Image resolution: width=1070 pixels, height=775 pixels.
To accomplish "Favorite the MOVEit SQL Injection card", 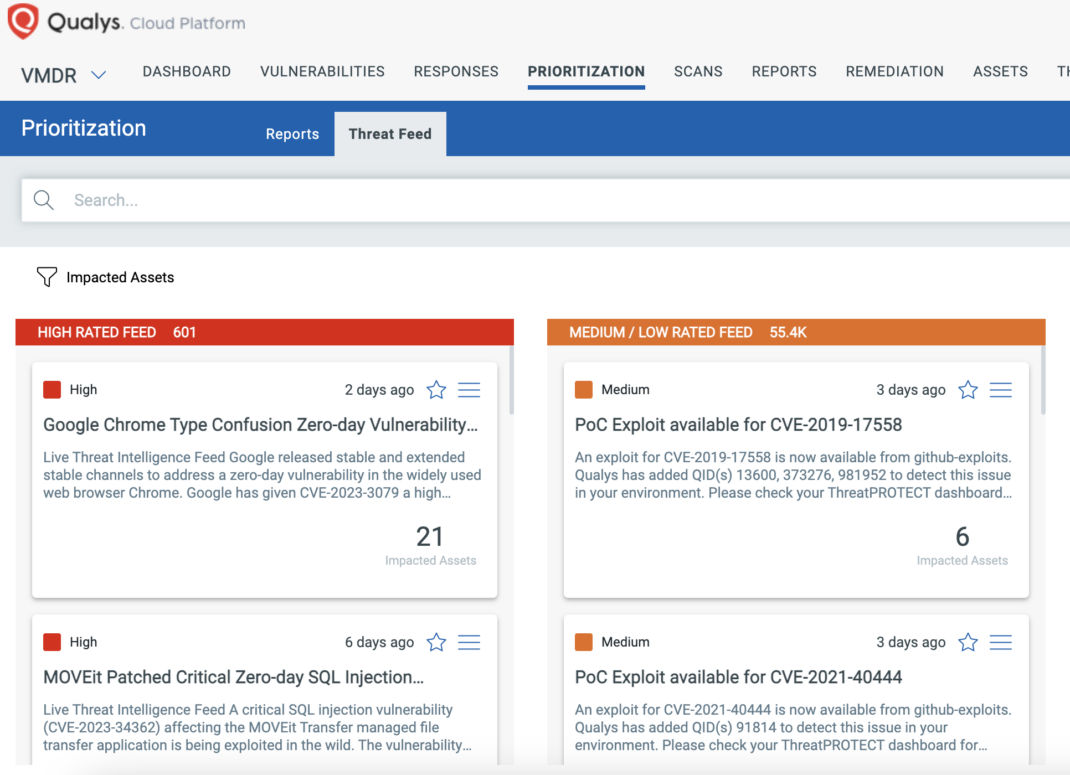I will 436,642.
